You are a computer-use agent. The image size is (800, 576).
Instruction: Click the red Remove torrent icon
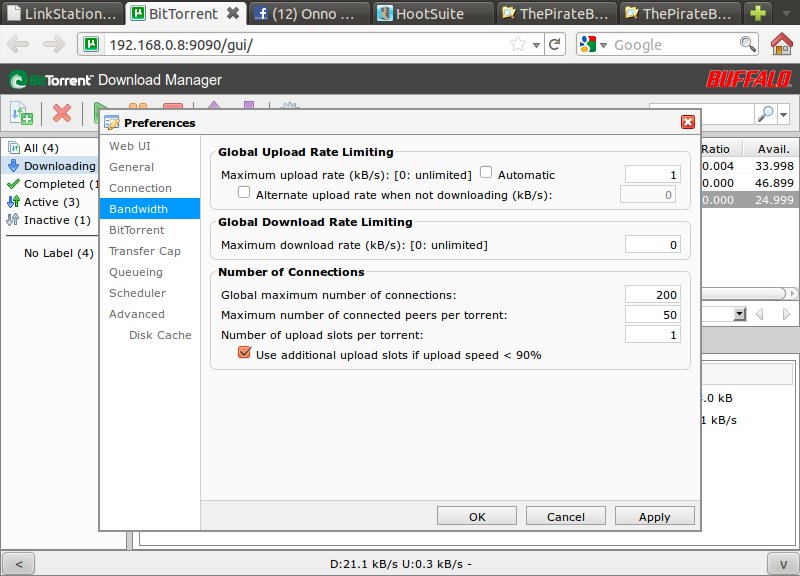pos(62,113)
